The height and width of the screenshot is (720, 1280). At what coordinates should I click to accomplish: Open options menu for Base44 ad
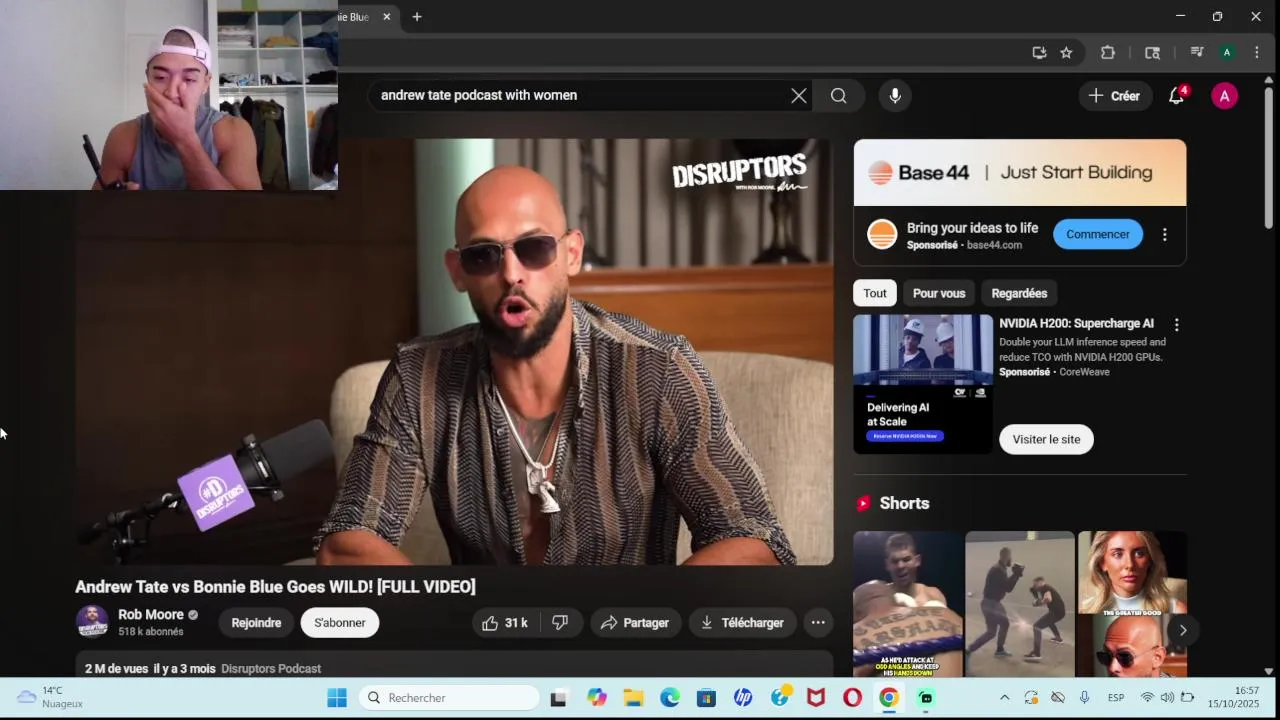pyautogui.click(x=1164, y=235)
